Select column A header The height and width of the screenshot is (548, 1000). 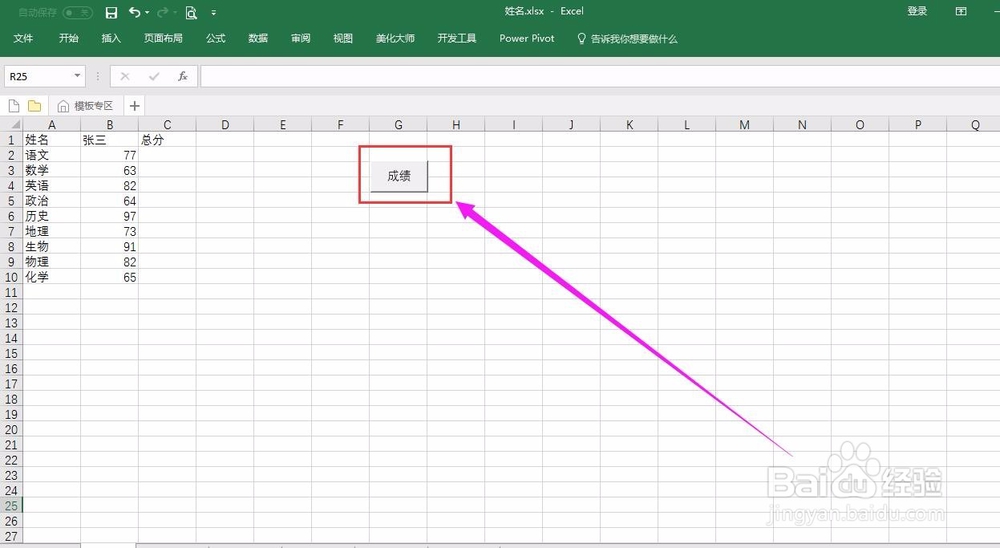tap(52, 124)
